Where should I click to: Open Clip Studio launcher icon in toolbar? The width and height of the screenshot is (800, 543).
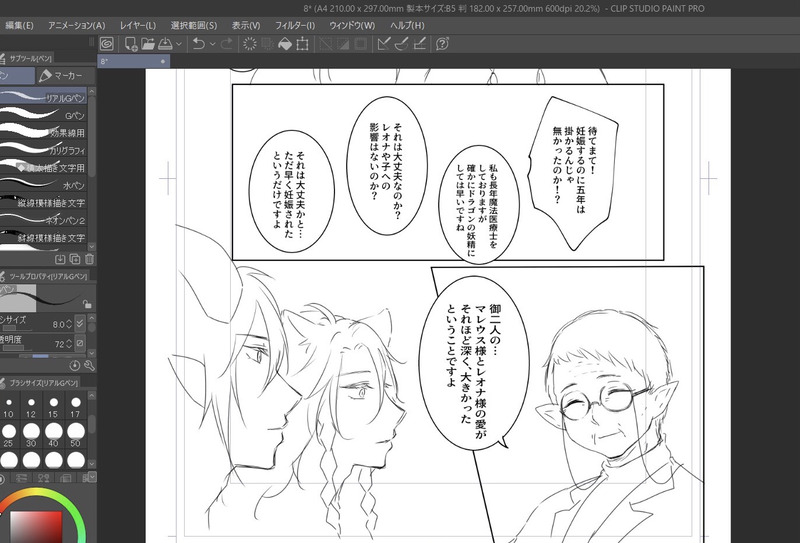point(107,44)
